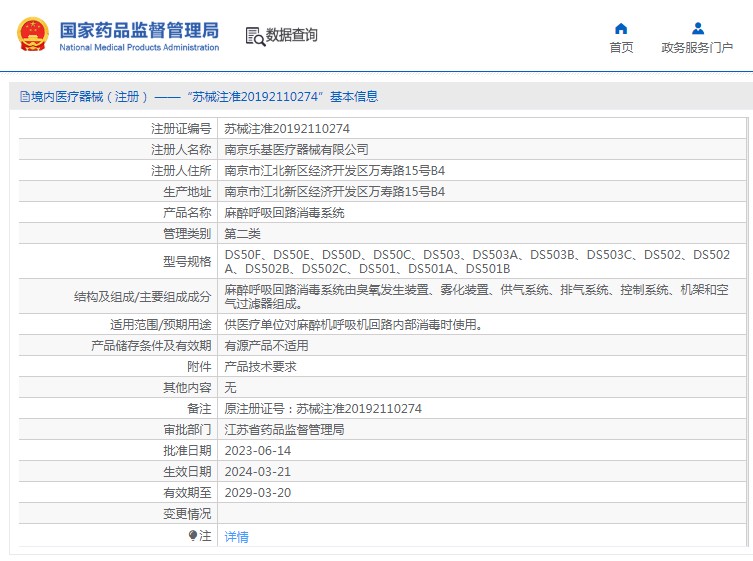The width and height of the screenshot is (753, 561).
Task: Click the document icon before 境内医疗器械
Action: pos(25,97)
